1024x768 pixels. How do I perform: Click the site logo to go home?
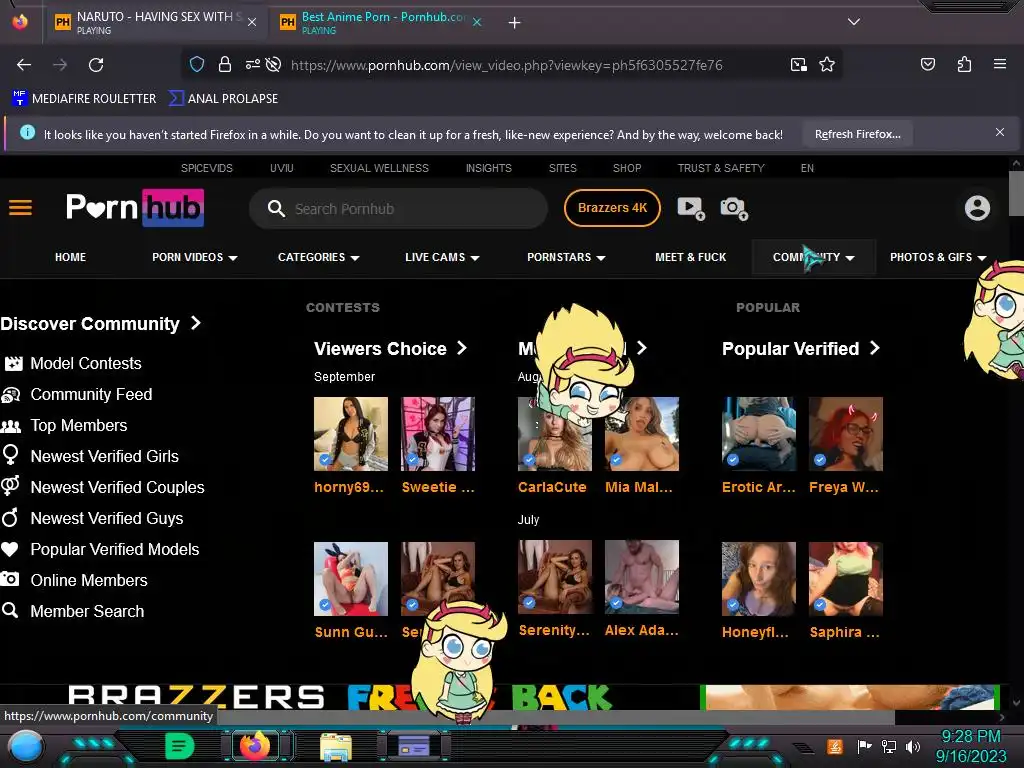[135, 208]
